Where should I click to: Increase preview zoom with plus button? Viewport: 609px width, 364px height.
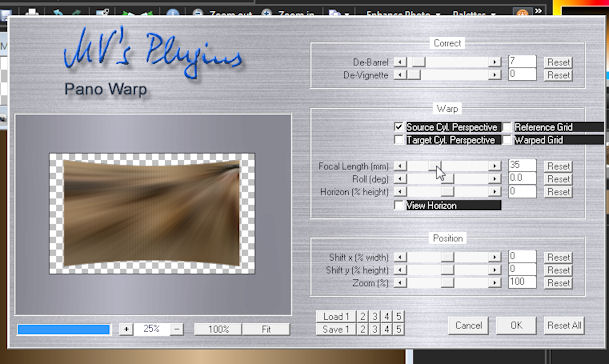pos(126,329)
